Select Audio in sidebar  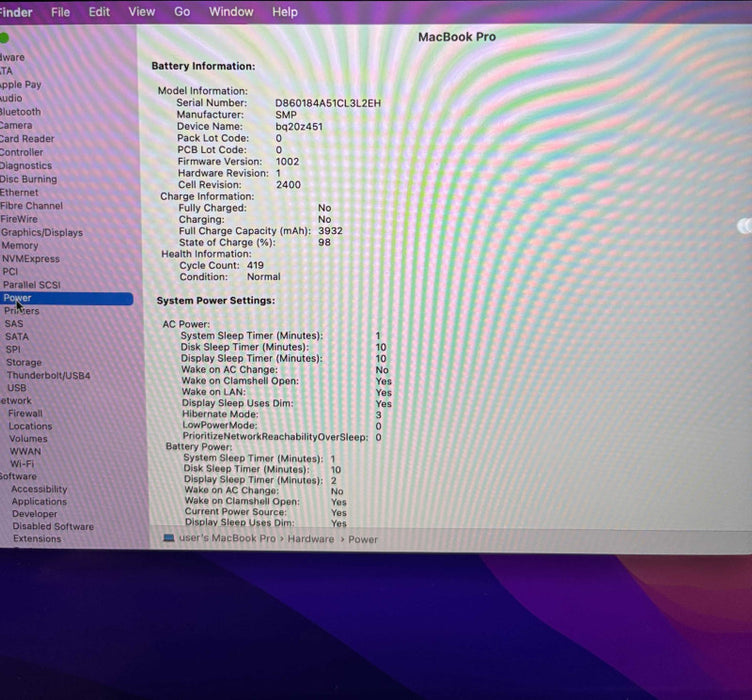pos(11,98)
